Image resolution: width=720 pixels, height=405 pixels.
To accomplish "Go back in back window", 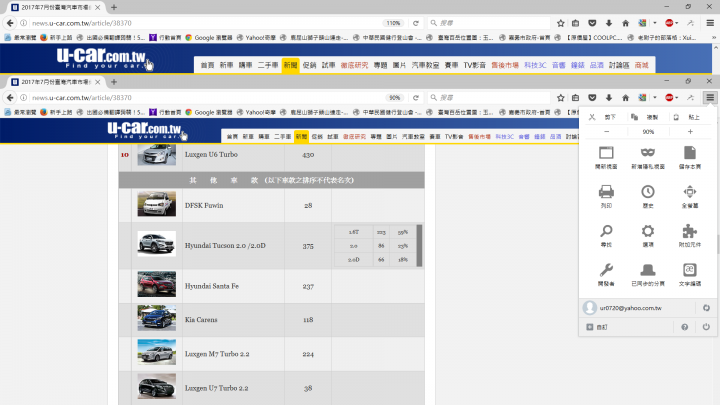I will coord(10,22).
